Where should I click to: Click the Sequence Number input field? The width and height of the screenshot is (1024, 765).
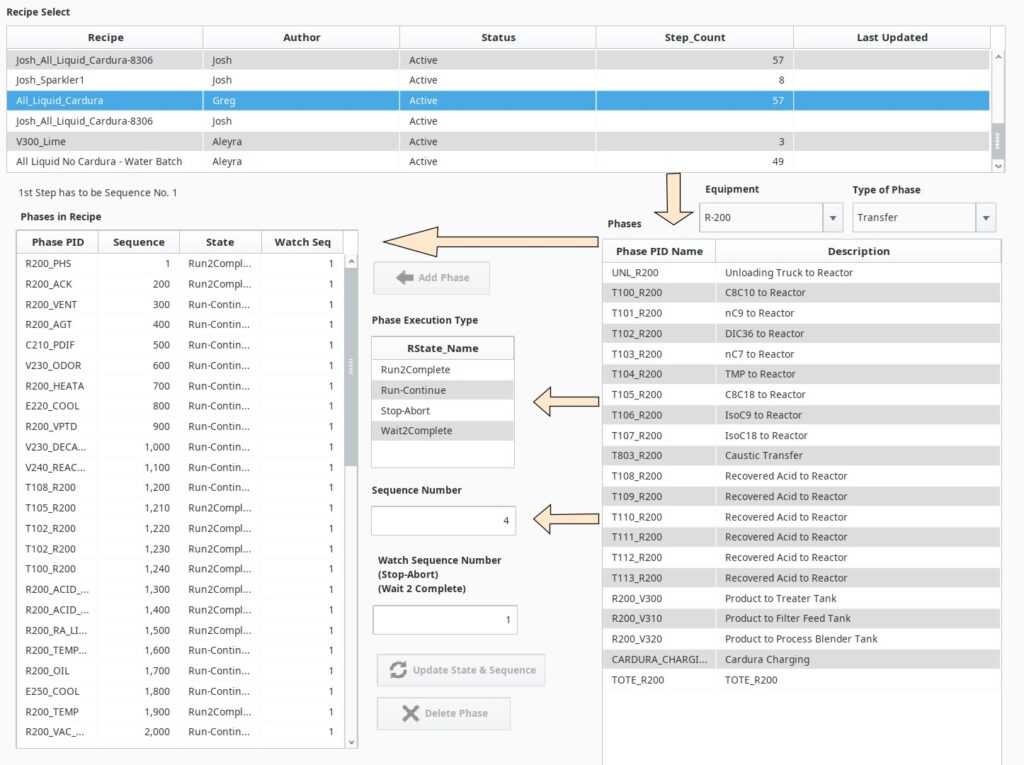[x=443, y=520]
